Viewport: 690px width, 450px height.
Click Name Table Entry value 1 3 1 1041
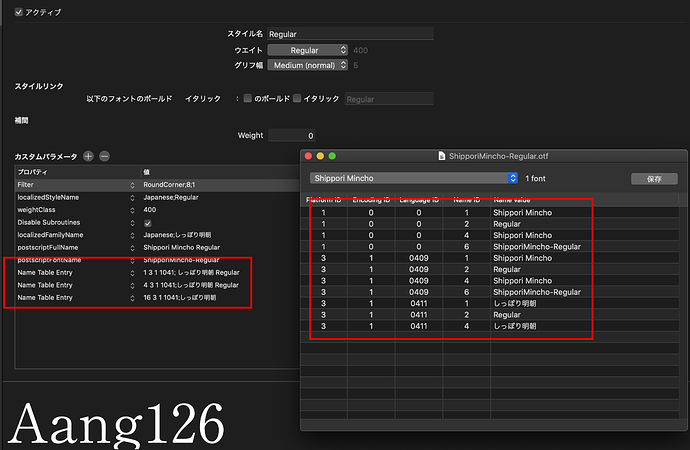pyautogui.click(x=191, y=273)
